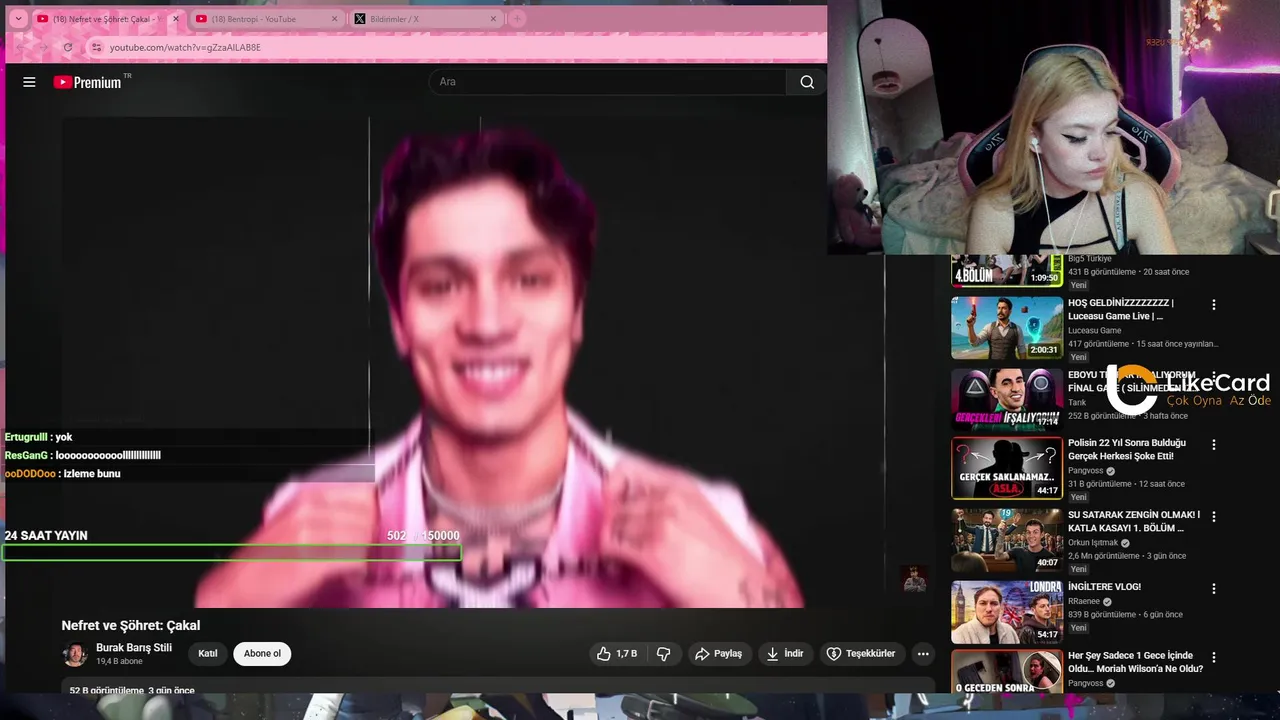Click the 24 SAAT YAYIN goal progress bar
Image resolution: width=1280 pixels, height=720 pixels.
click(x=232, y=552)
